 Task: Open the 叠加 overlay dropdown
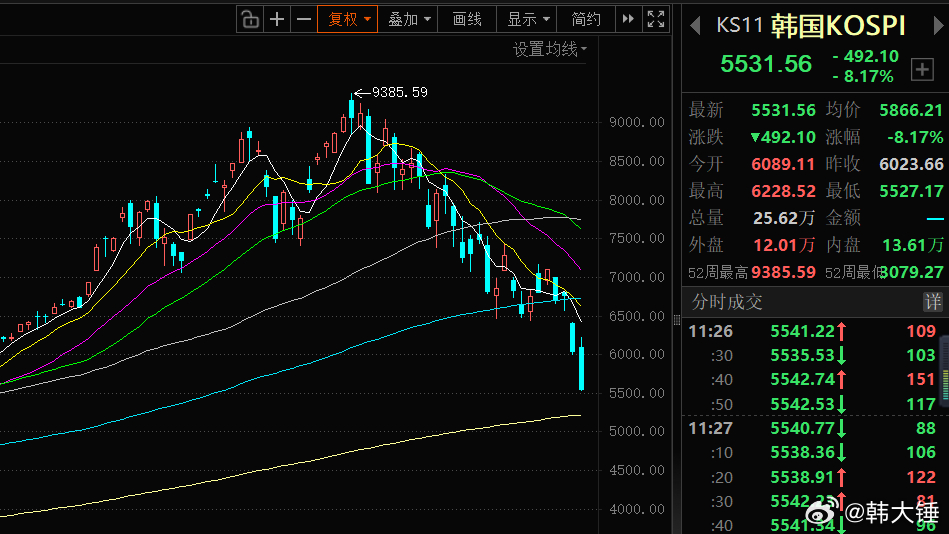point(409,19)
